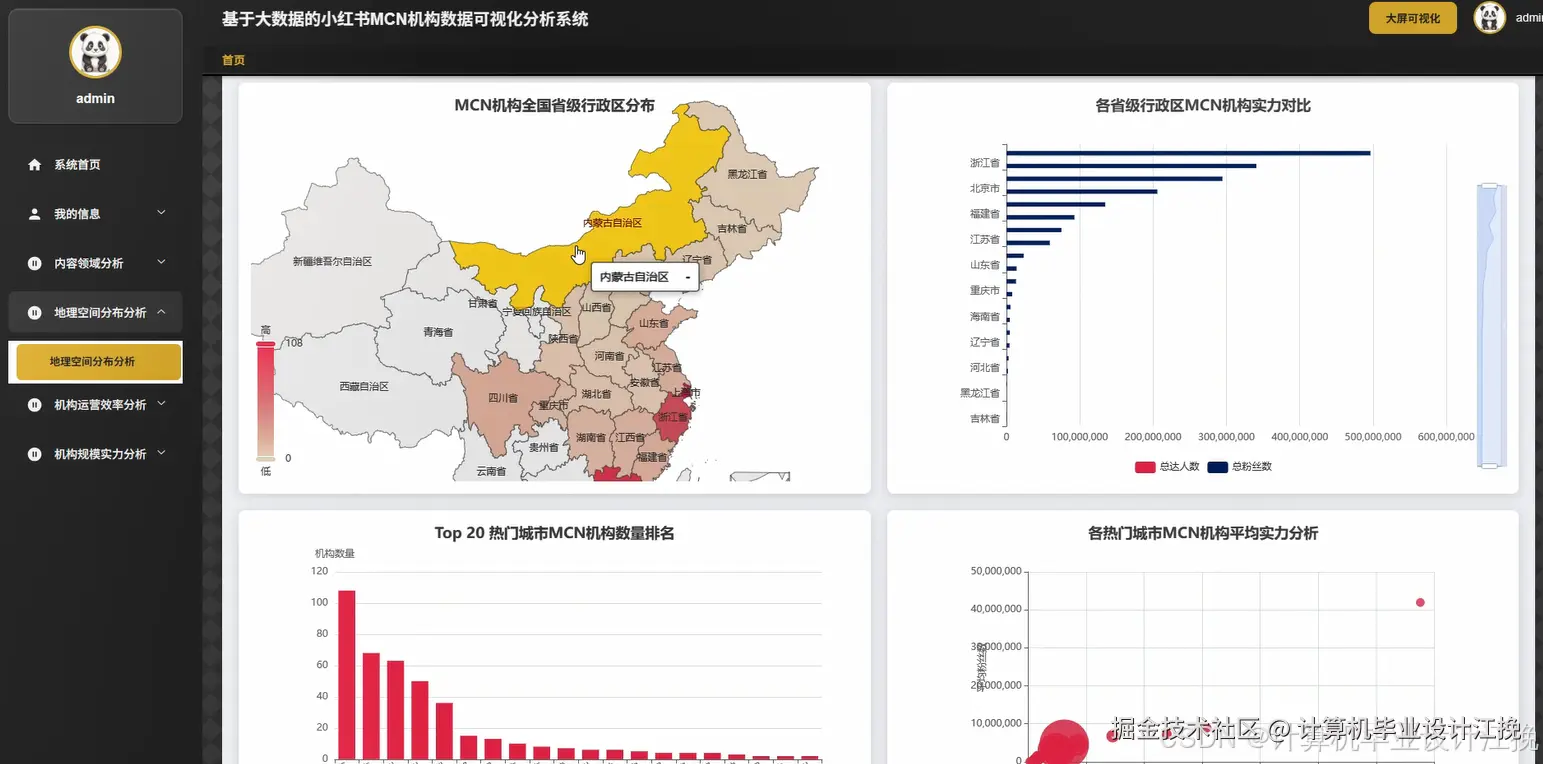This screenshot has width=1543, height=764.
Task: Toggle the 总粉丝数 legend series
Action: tap(1240, 467)
